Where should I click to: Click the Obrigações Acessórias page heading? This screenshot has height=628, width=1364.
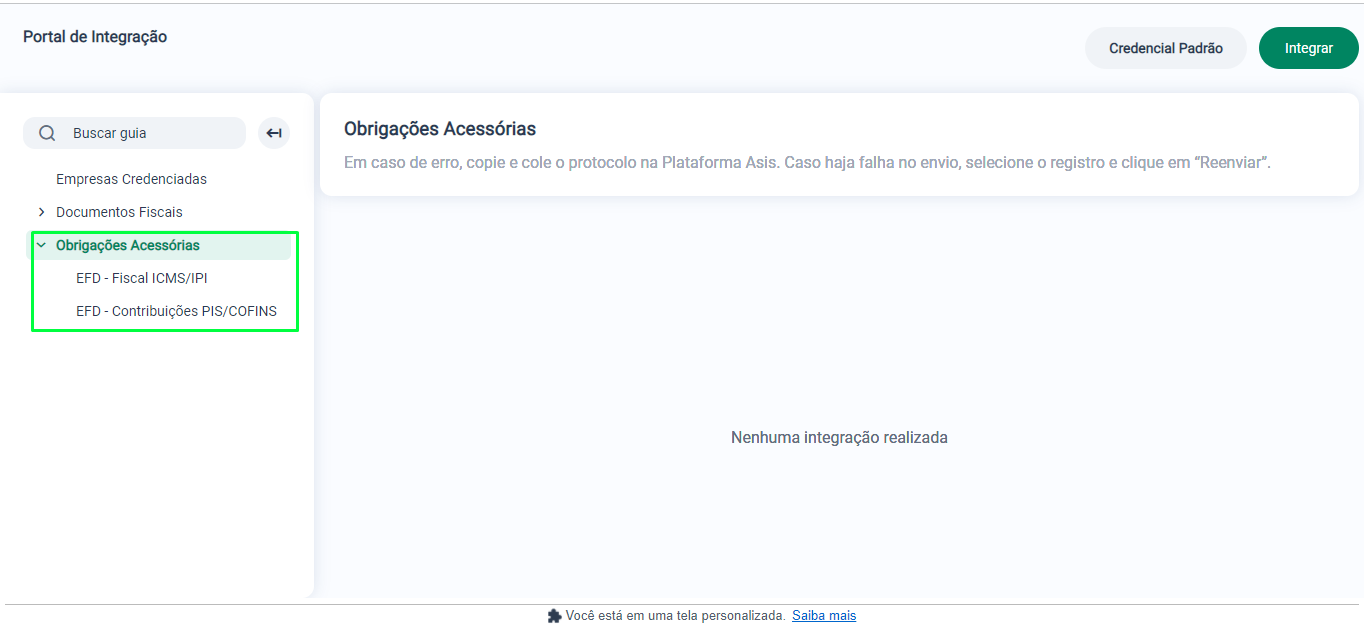440,129
